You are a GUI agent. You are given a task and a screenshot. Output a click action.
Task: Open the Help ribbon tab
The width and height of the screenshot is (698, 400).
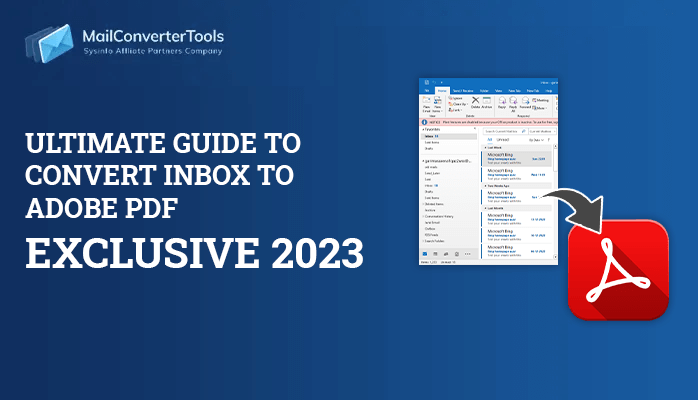coord(548,90)
